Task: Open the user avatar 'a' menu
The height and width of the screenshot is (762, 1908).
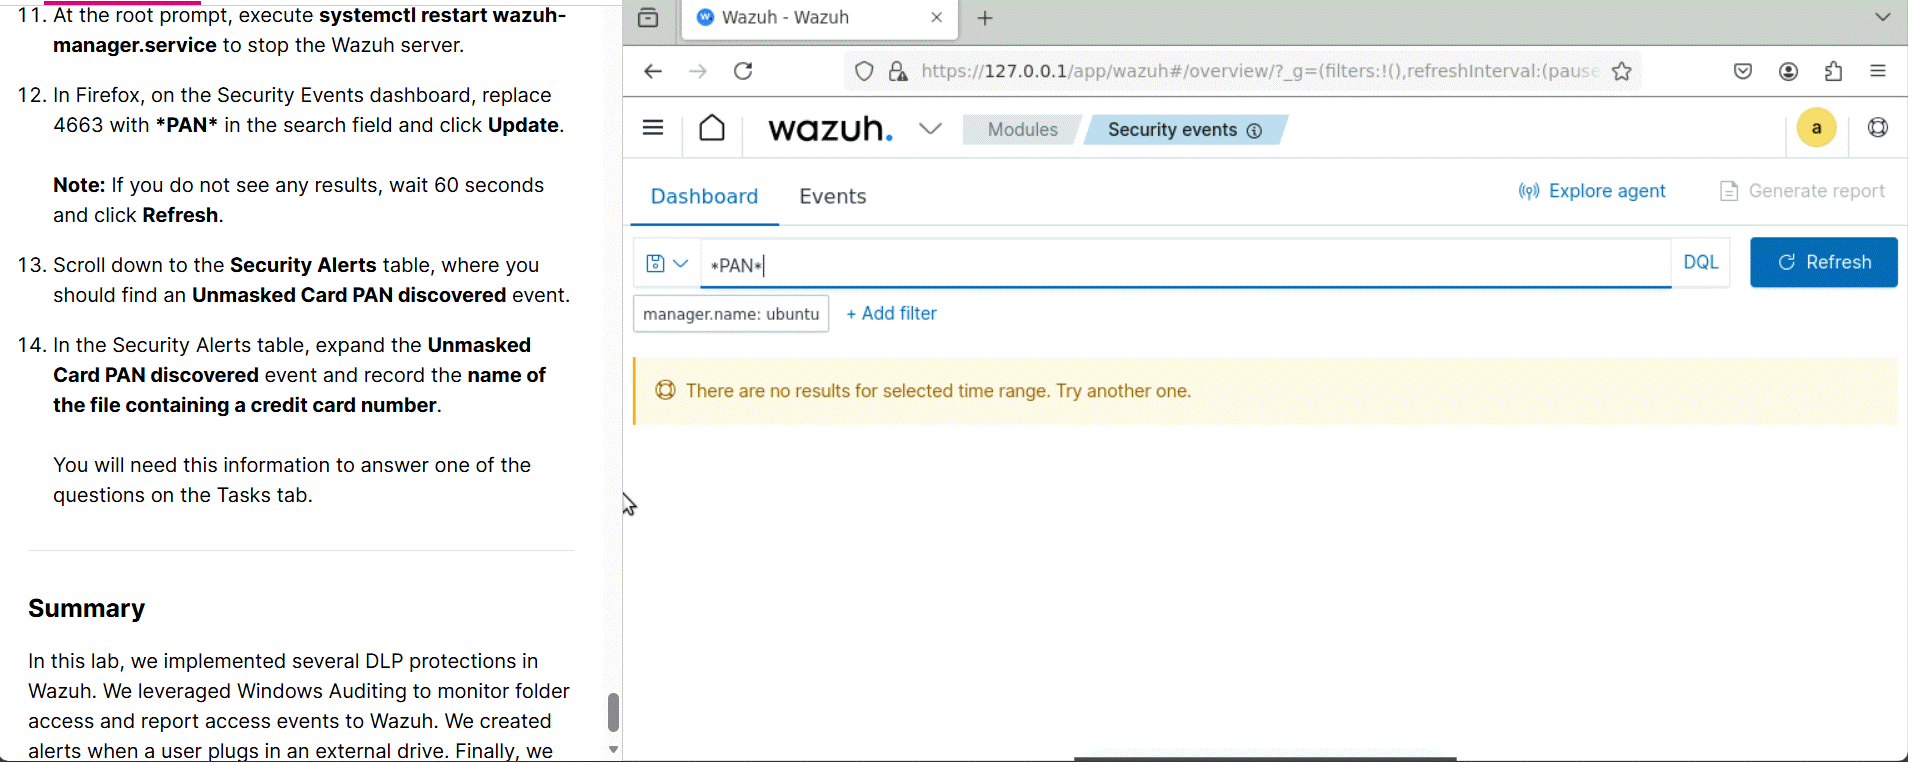Action: [1816, 128]
